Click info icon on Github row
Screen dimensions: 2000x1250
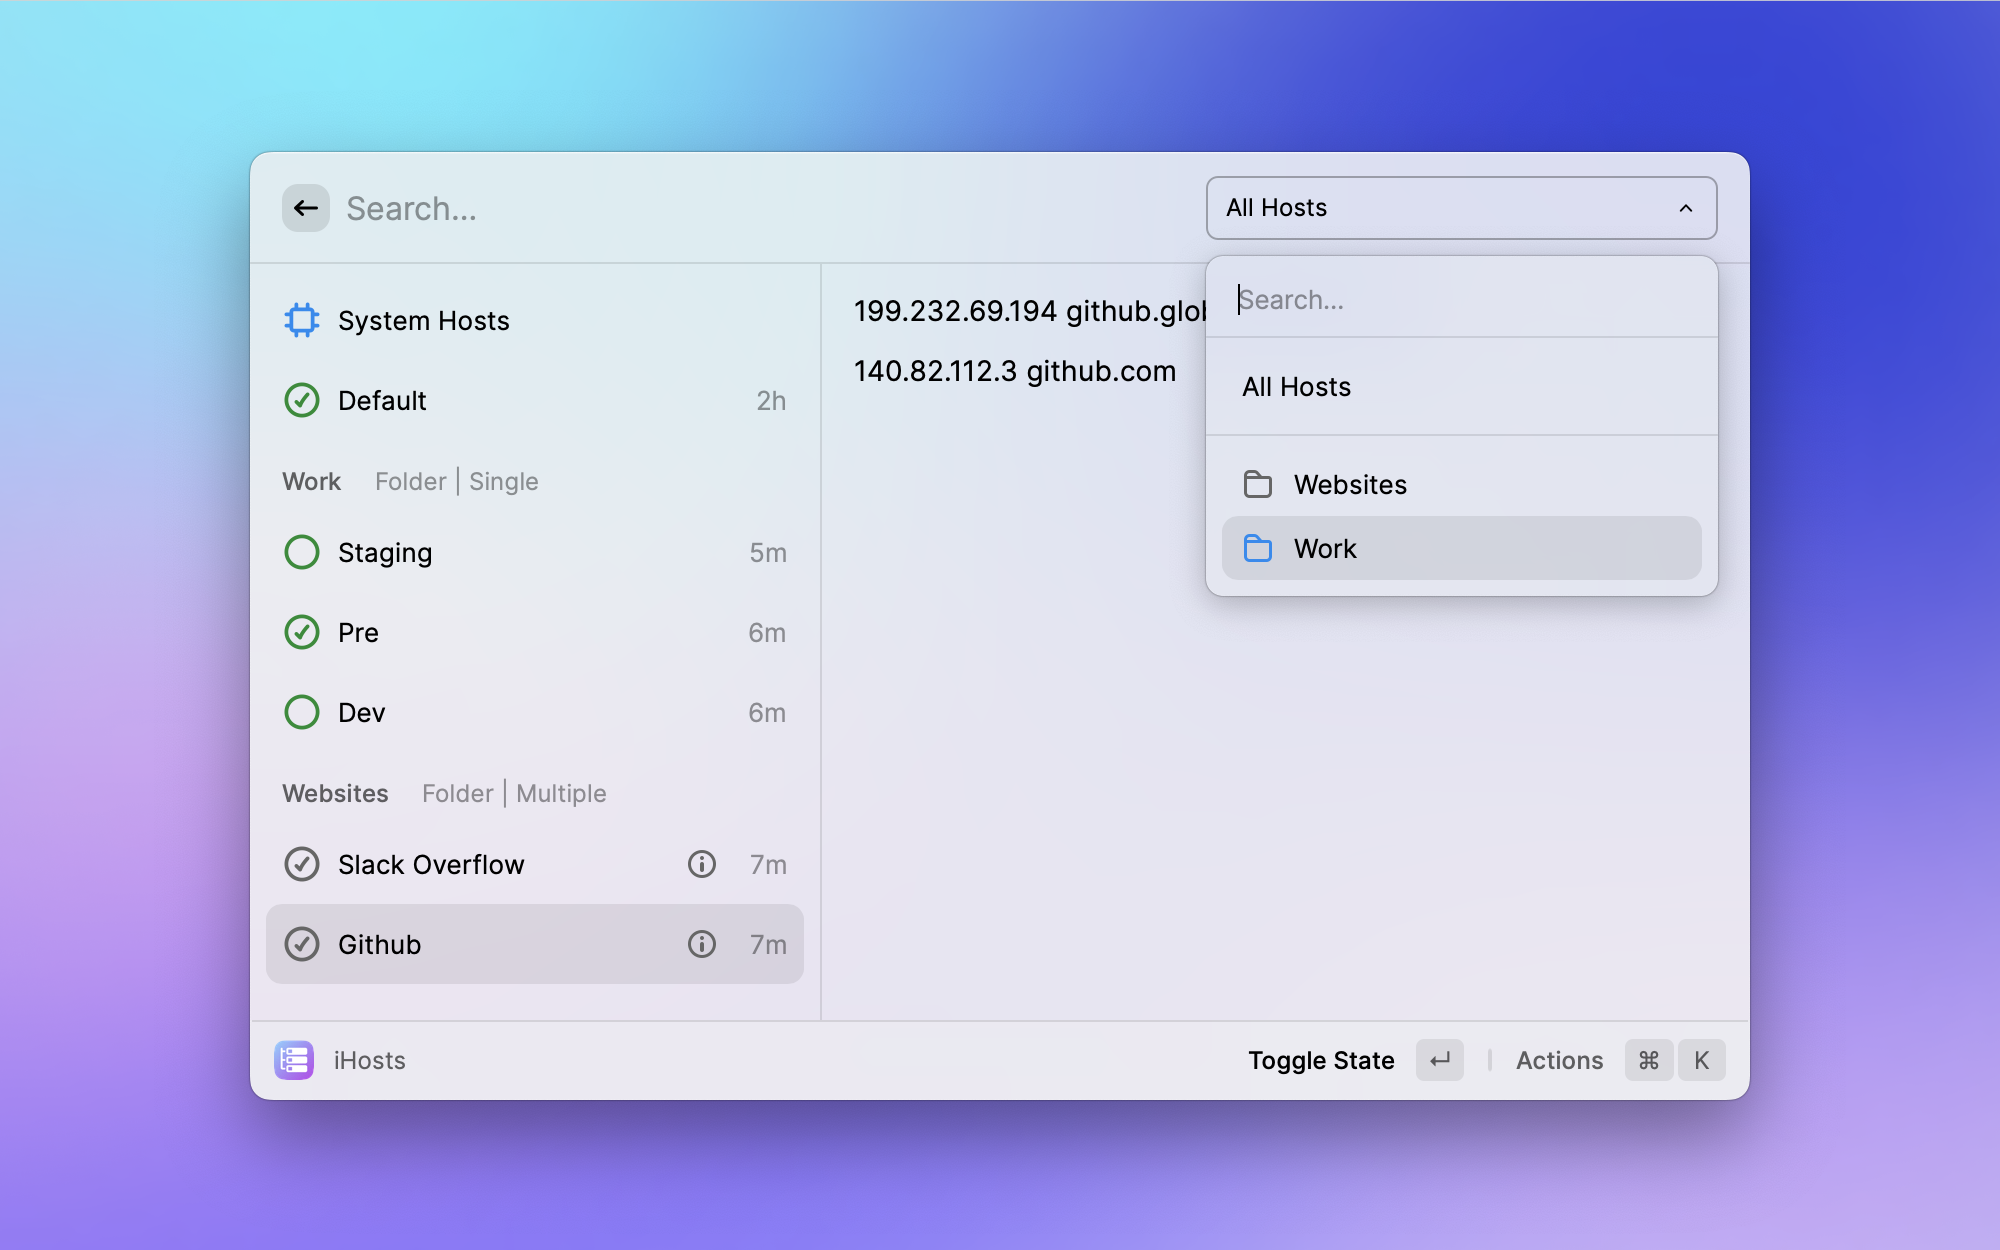[x=701, y=944]
